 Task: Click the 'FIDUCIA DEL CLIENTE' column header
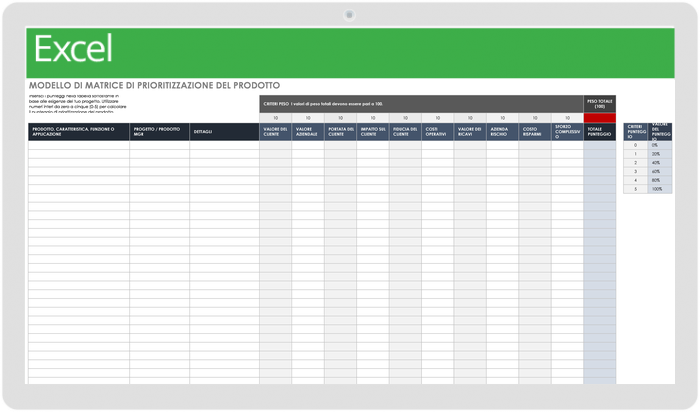click(405, 132)
